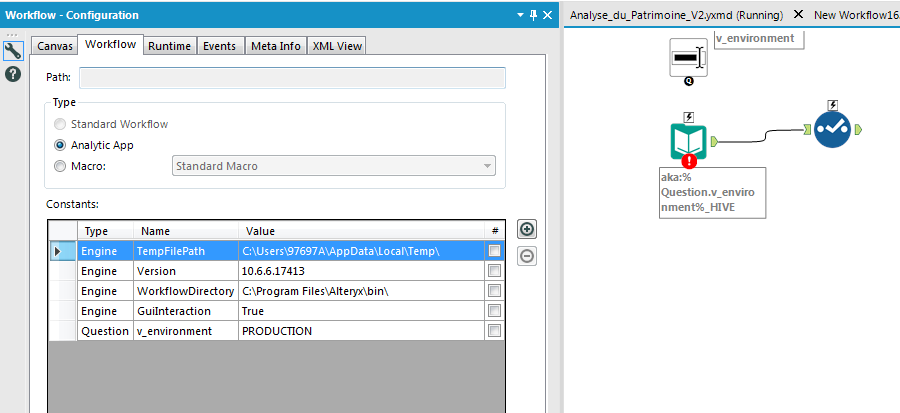Remove constant with minus button
900x413 pixels.
pos(527,256)
